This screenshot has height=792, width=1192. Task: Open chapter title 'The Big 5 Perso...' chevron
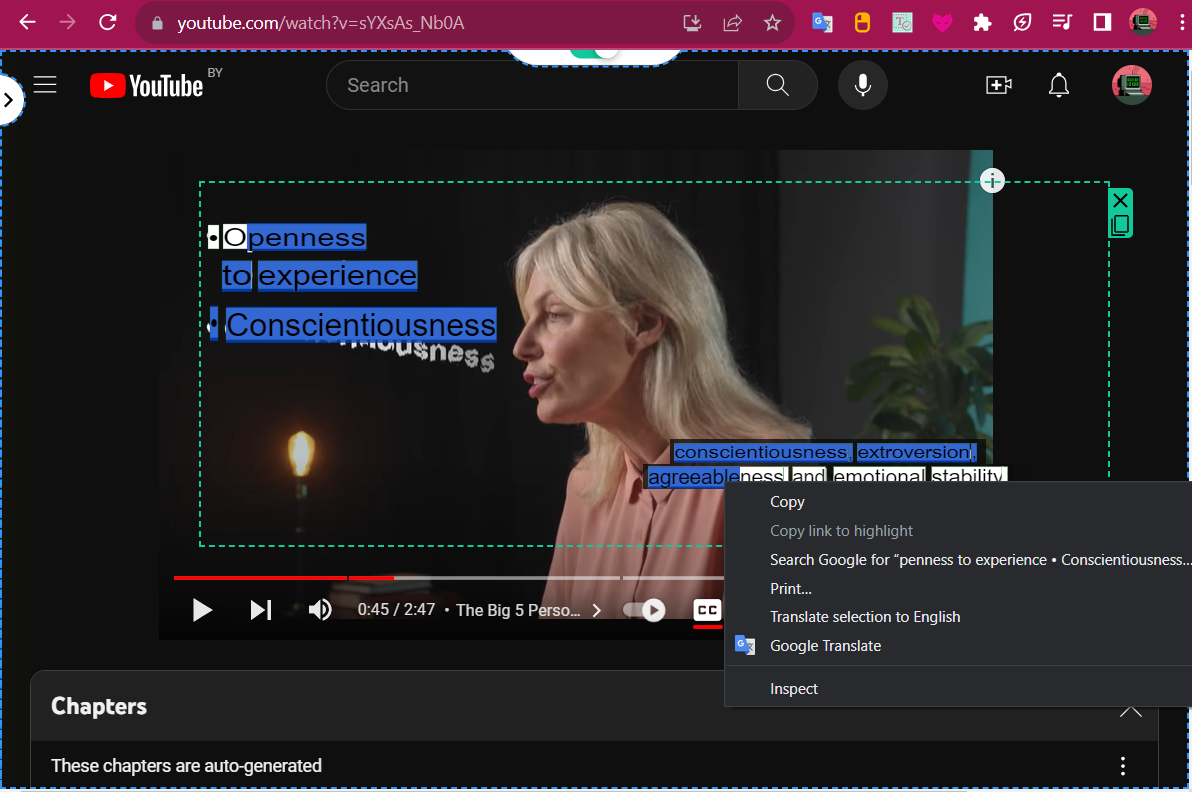[598, 610]
